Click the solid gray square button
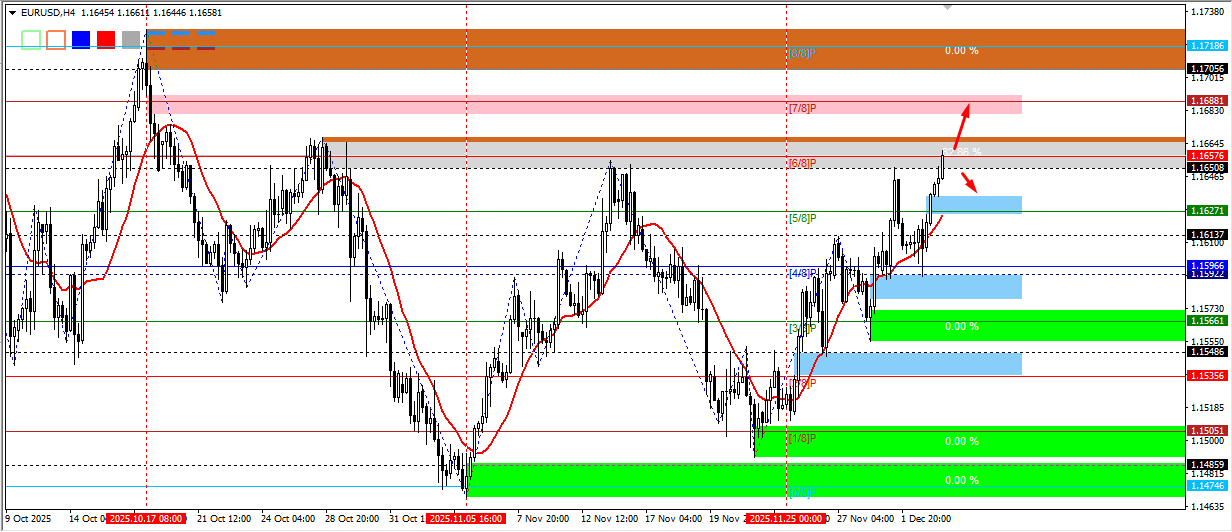The width and height of the screenshot is (1232, 532). pos(131,39)
